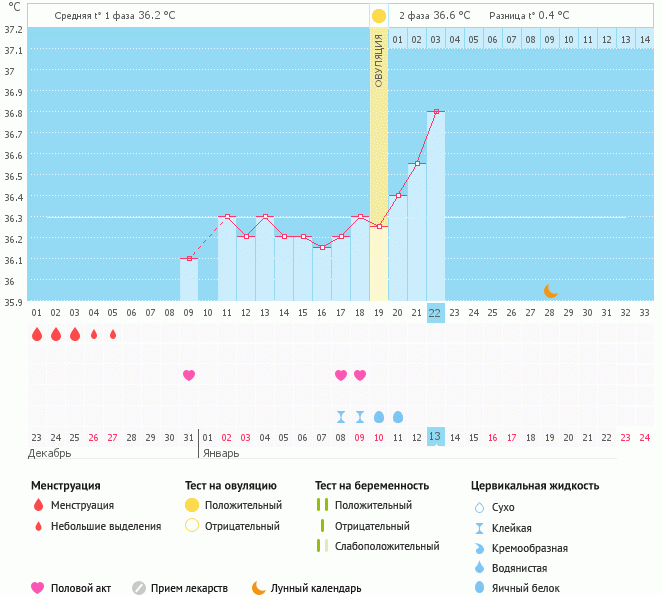
Task: Click the 'Половой акт' heart legend icon
Action: [38, 588]
